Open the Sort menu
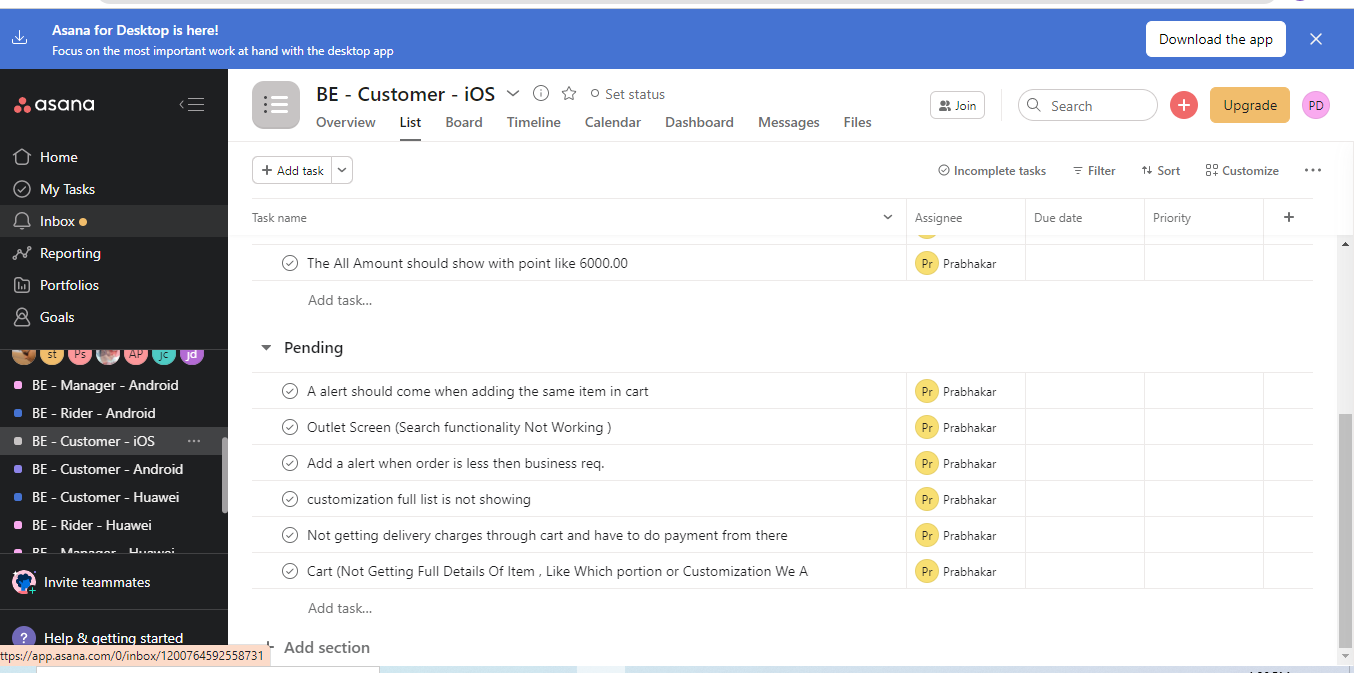 coord(1161,171)
